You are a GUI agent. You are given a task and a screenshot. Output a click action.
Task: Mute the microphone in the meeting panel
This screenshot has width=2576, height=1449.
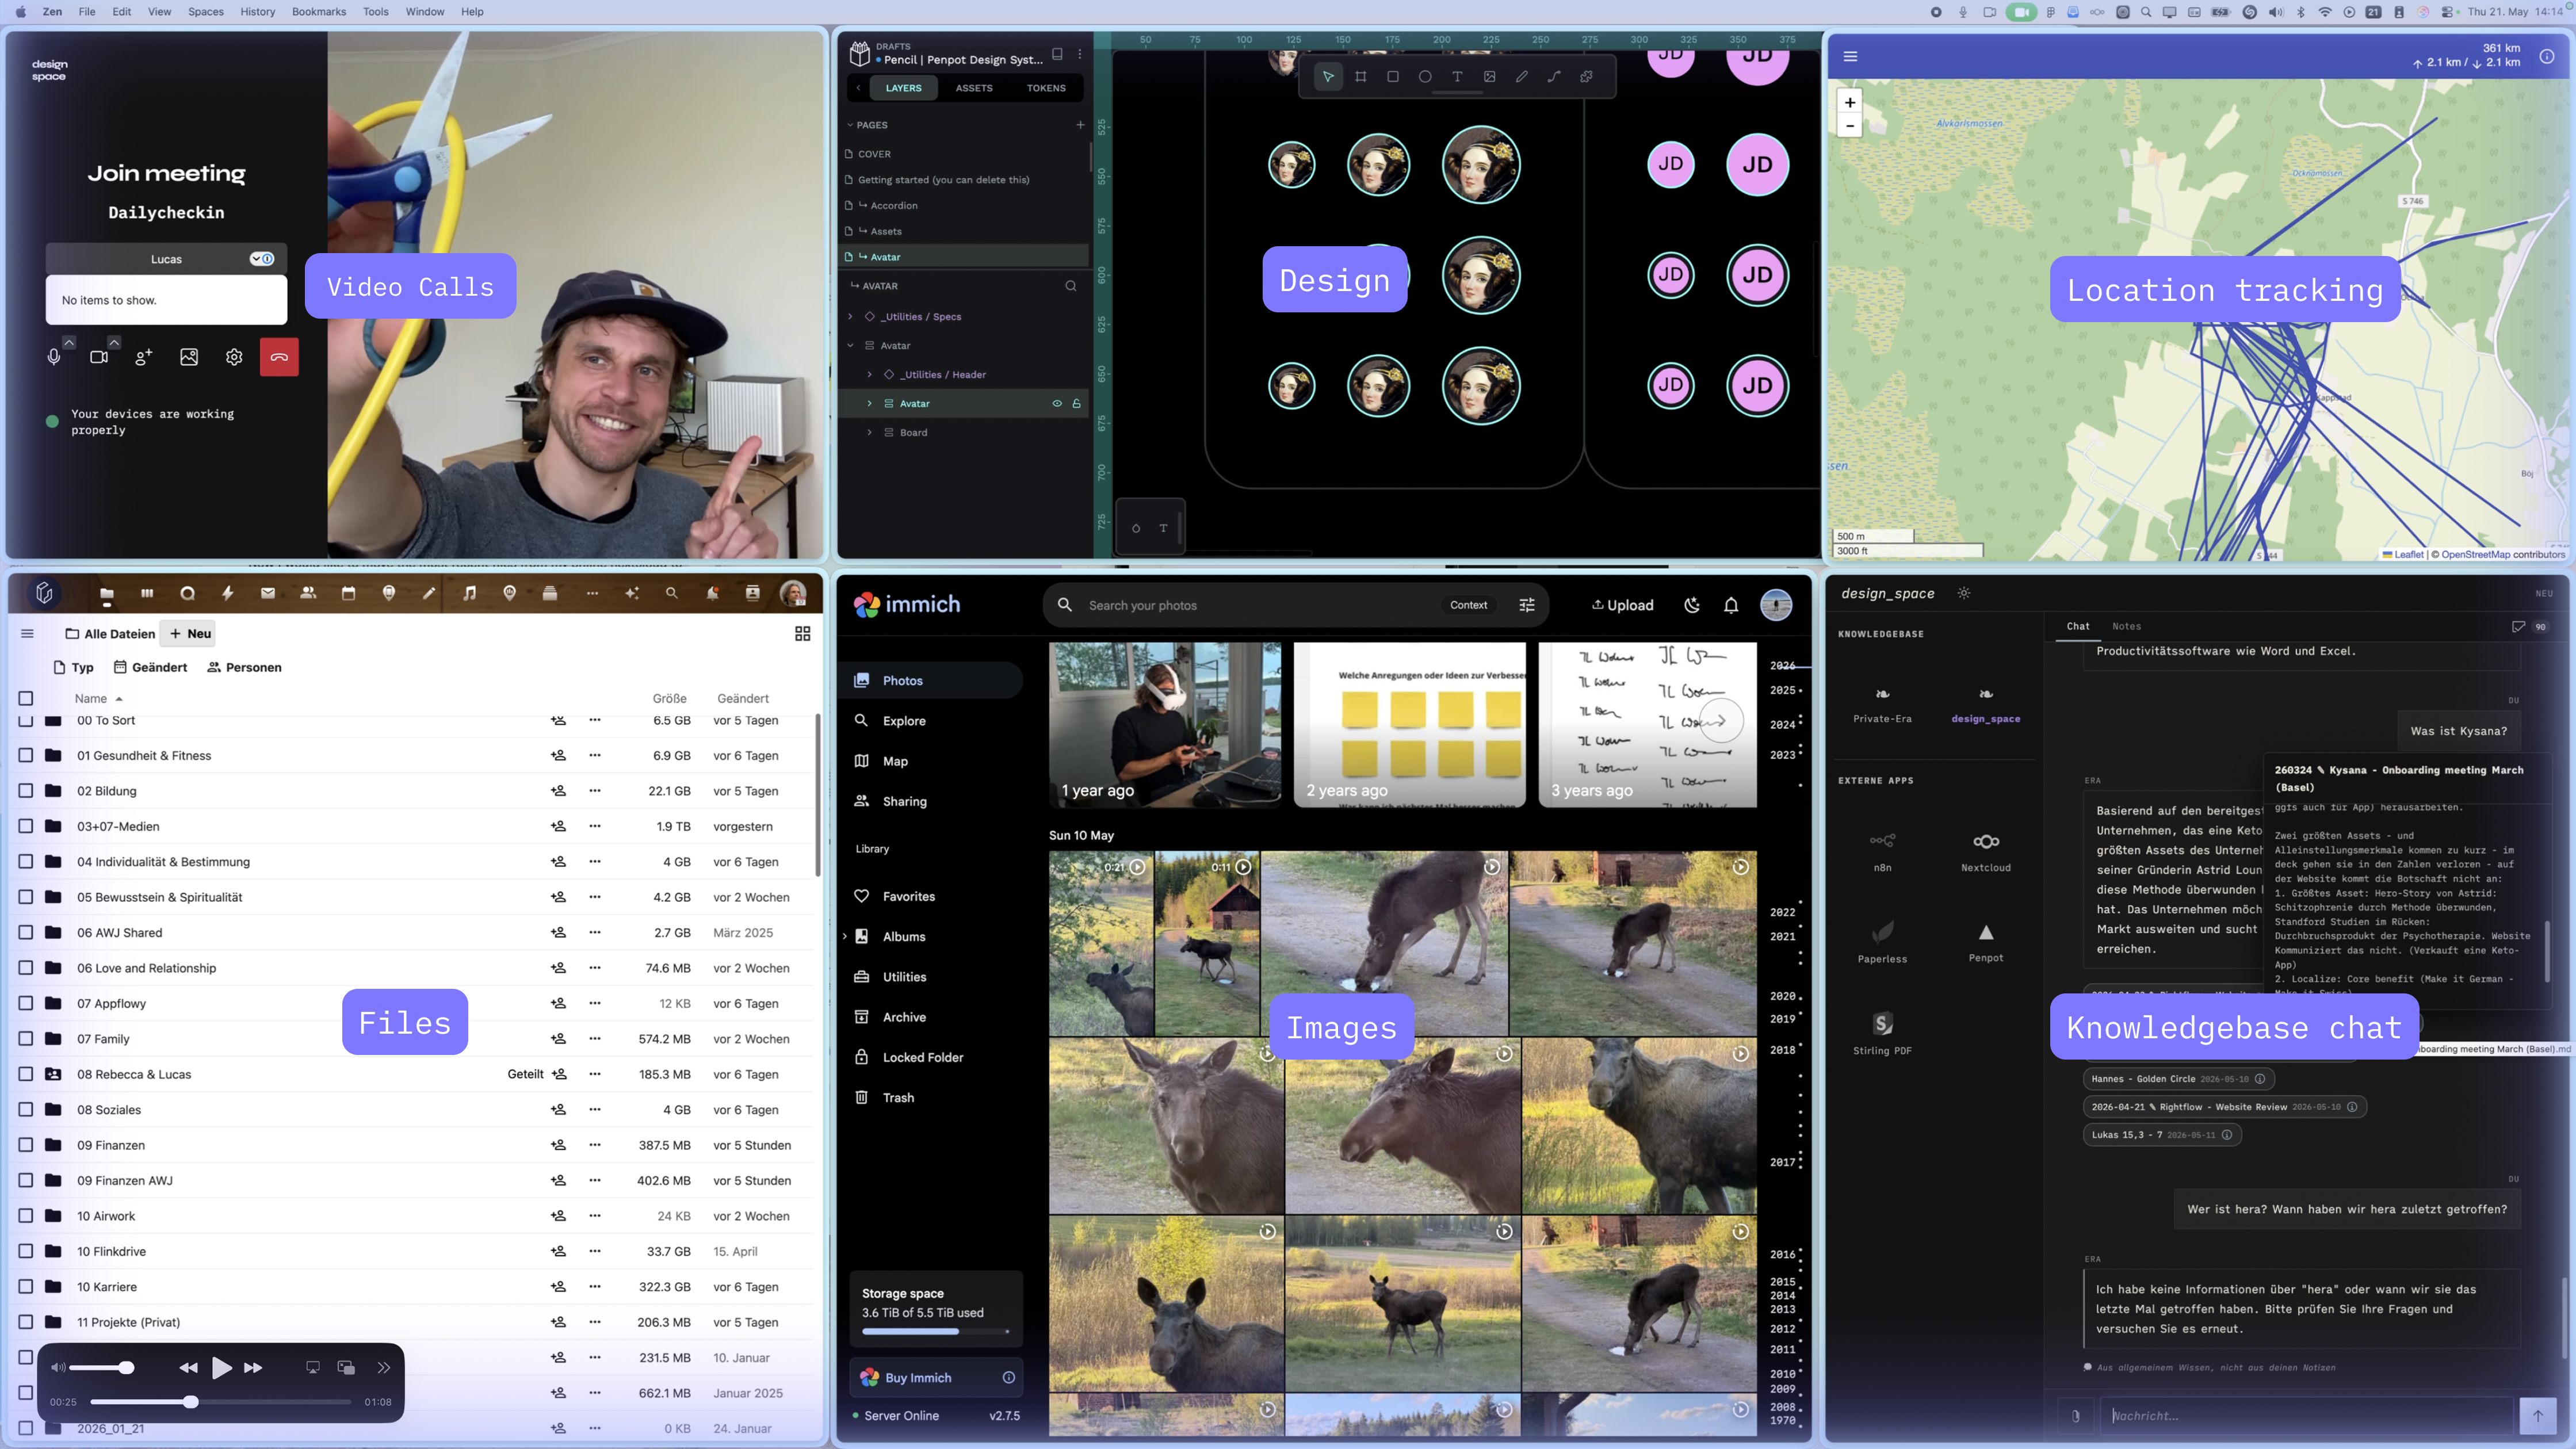(54, 357)
